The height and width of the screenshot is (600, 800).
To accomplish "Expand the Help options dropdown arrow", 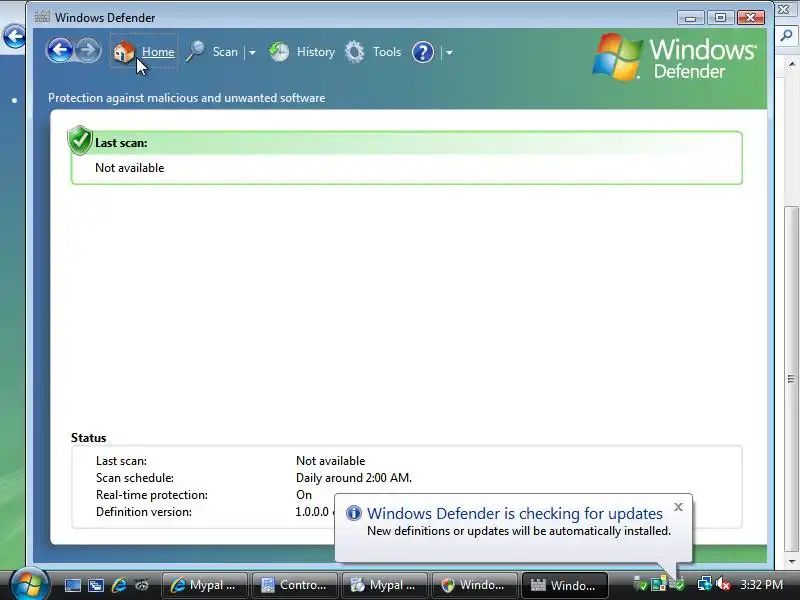I will (x=449, y=52).
